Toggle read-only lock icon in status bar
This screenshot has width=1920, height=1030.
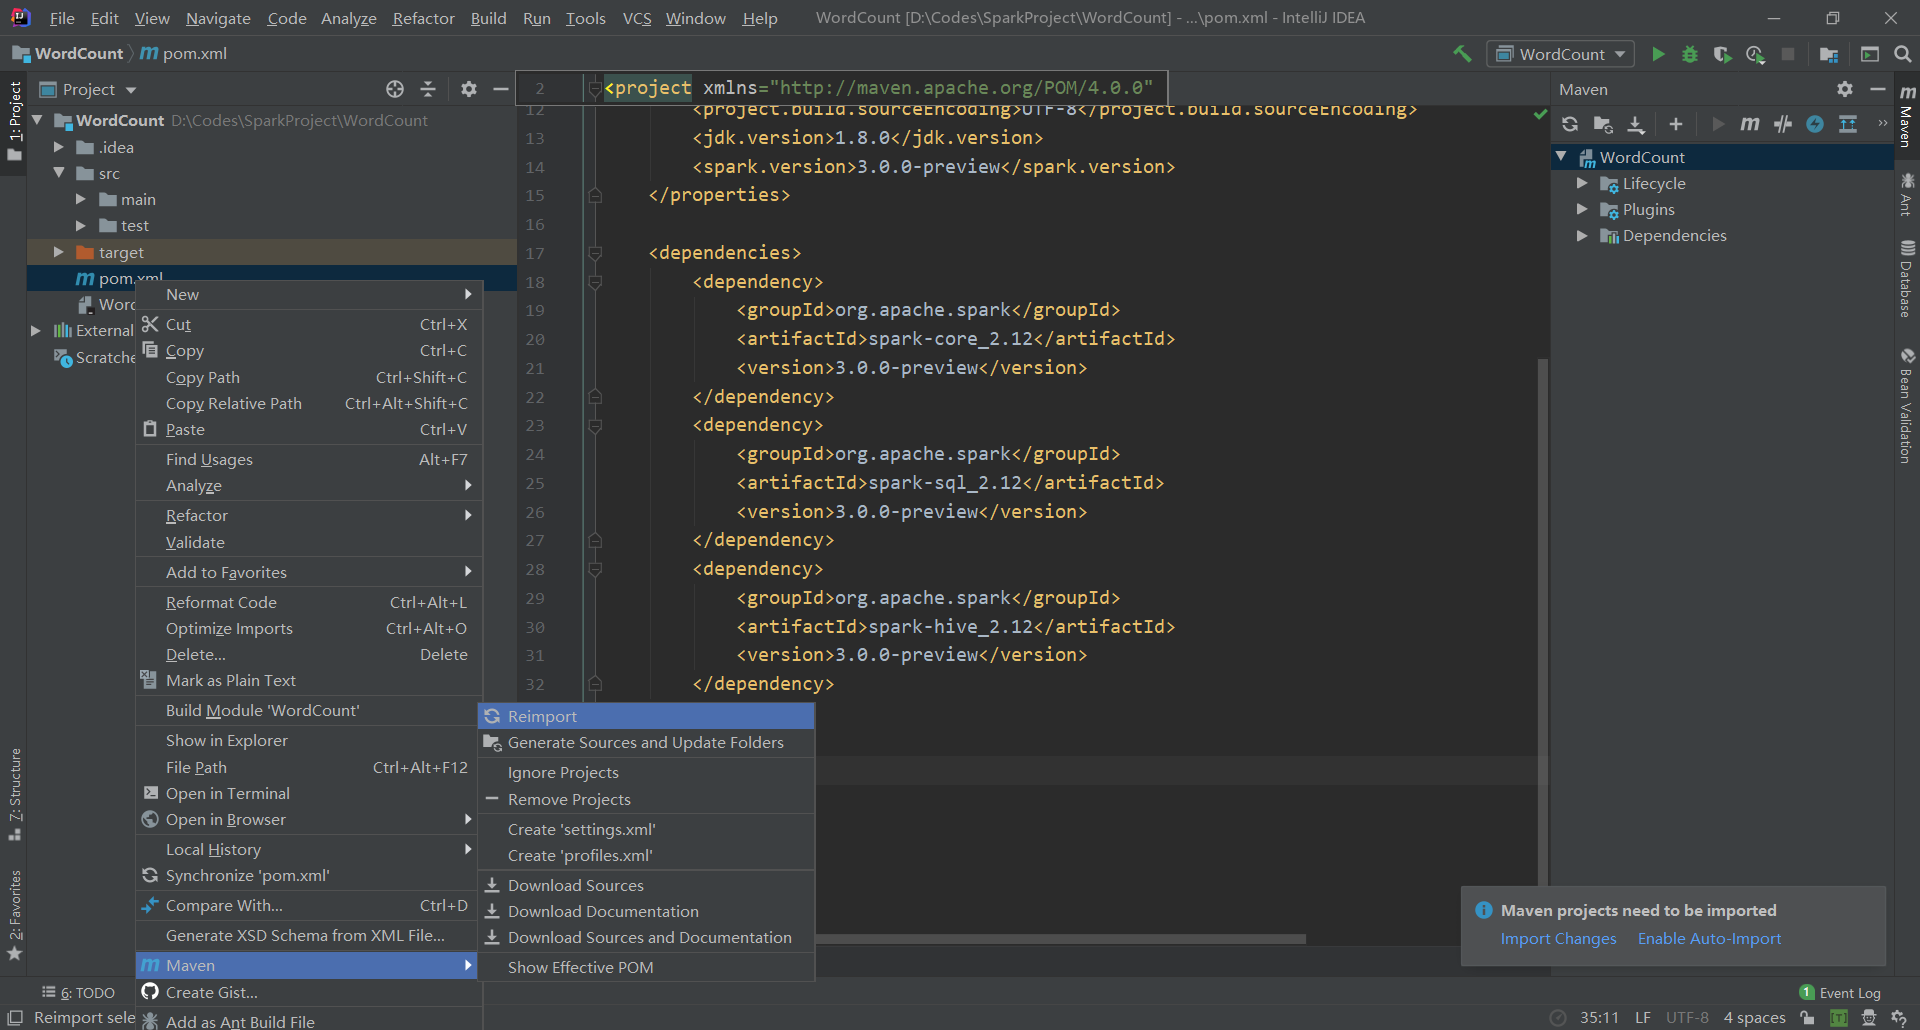[1807, 1018]
